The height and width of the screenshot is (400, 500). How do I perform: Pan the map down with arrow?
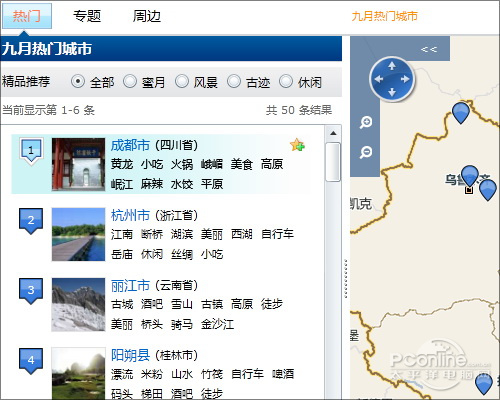tap(392, 92)
